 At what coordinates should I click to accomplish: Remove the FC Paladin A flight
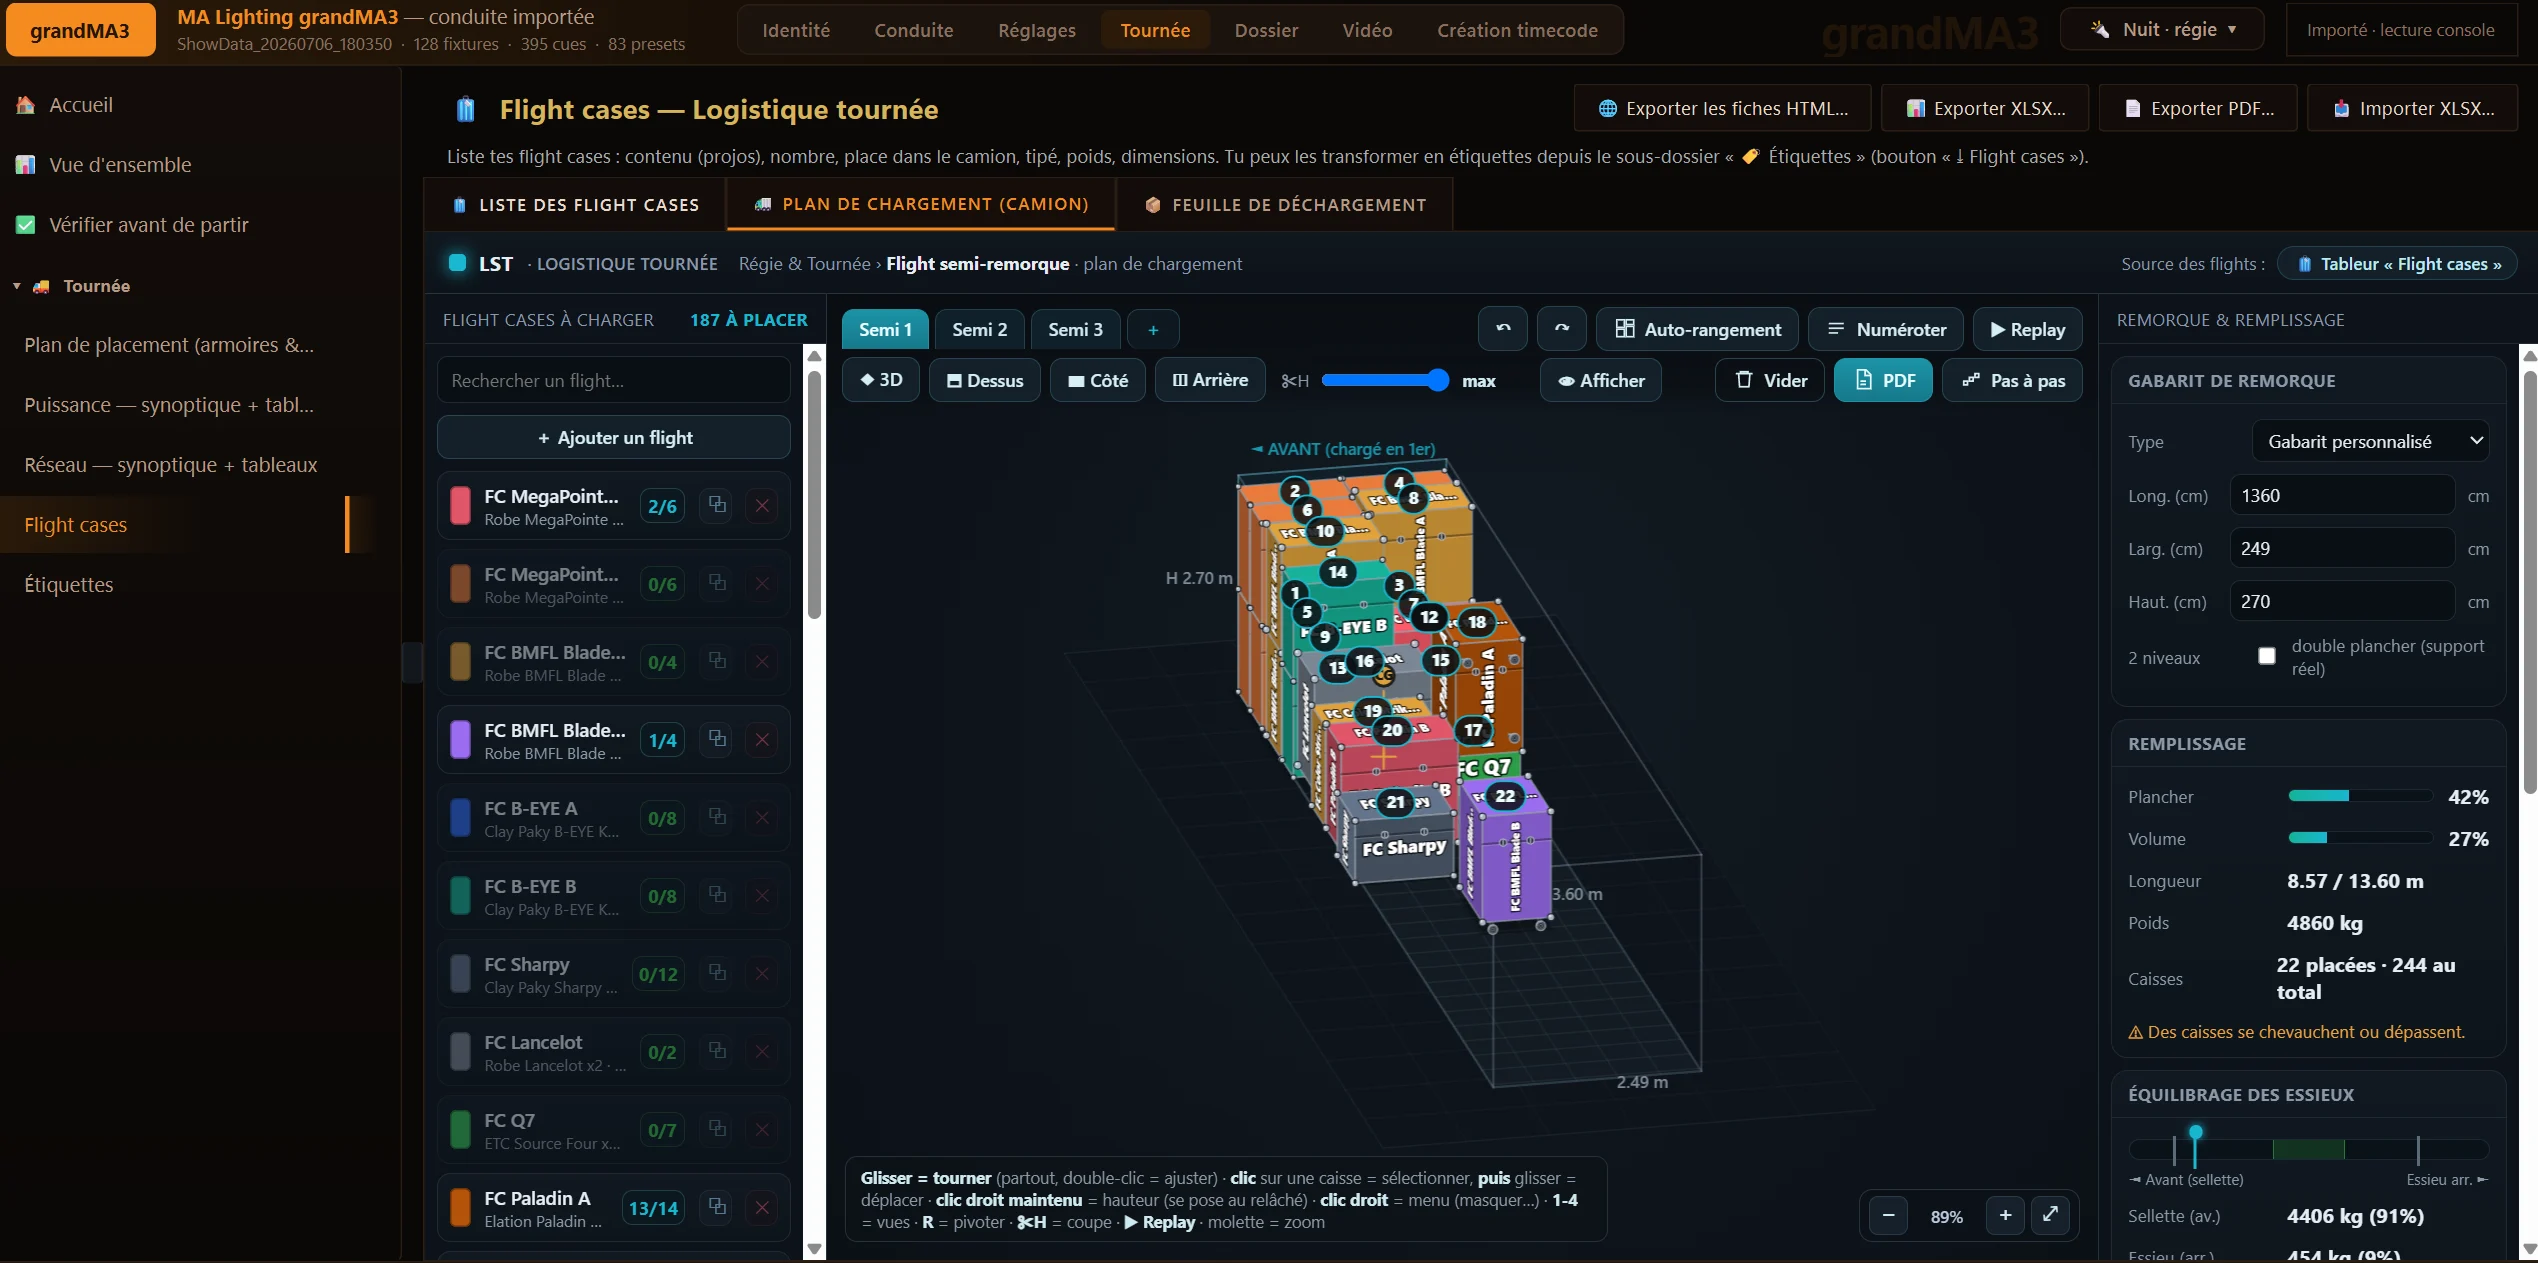click(x=762, y=1207)
